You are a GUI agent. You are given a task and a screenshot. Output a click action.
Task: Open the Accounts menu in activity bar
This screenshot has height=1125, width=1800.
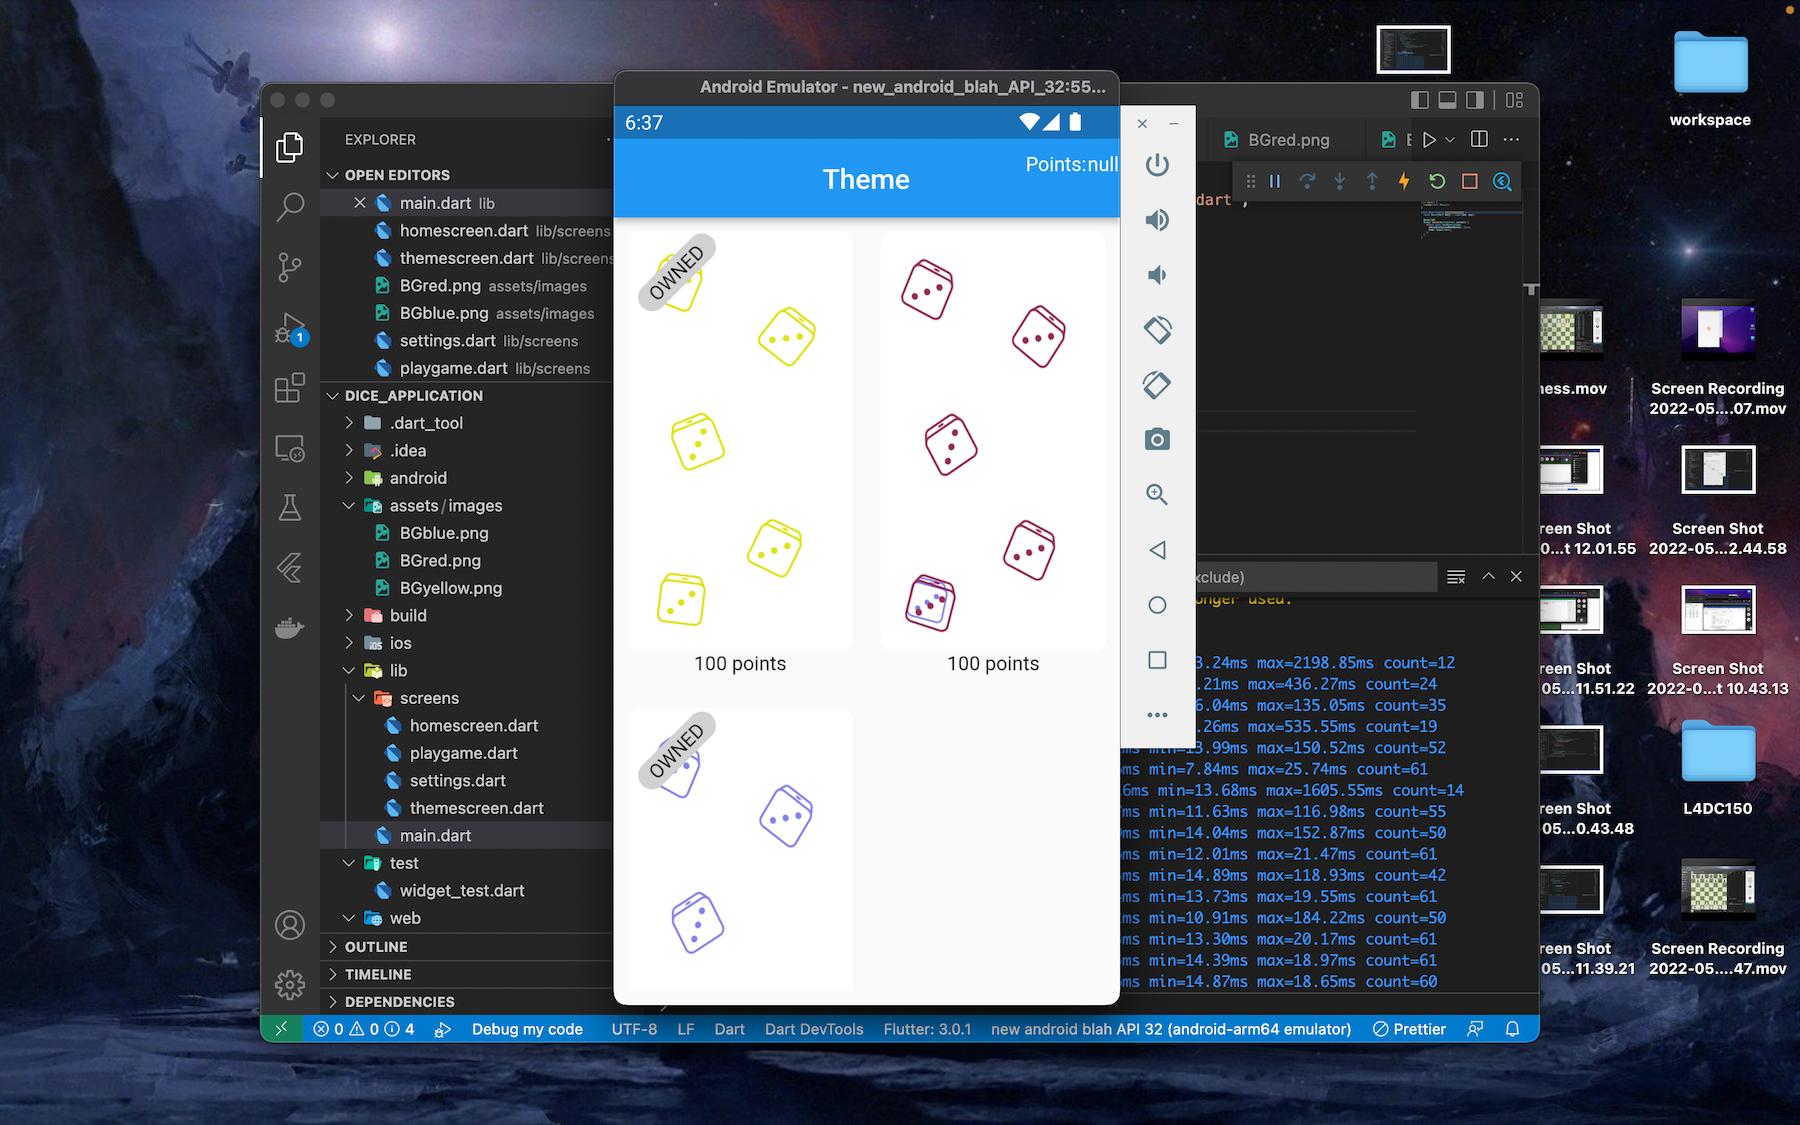click(x=290, y=925)
